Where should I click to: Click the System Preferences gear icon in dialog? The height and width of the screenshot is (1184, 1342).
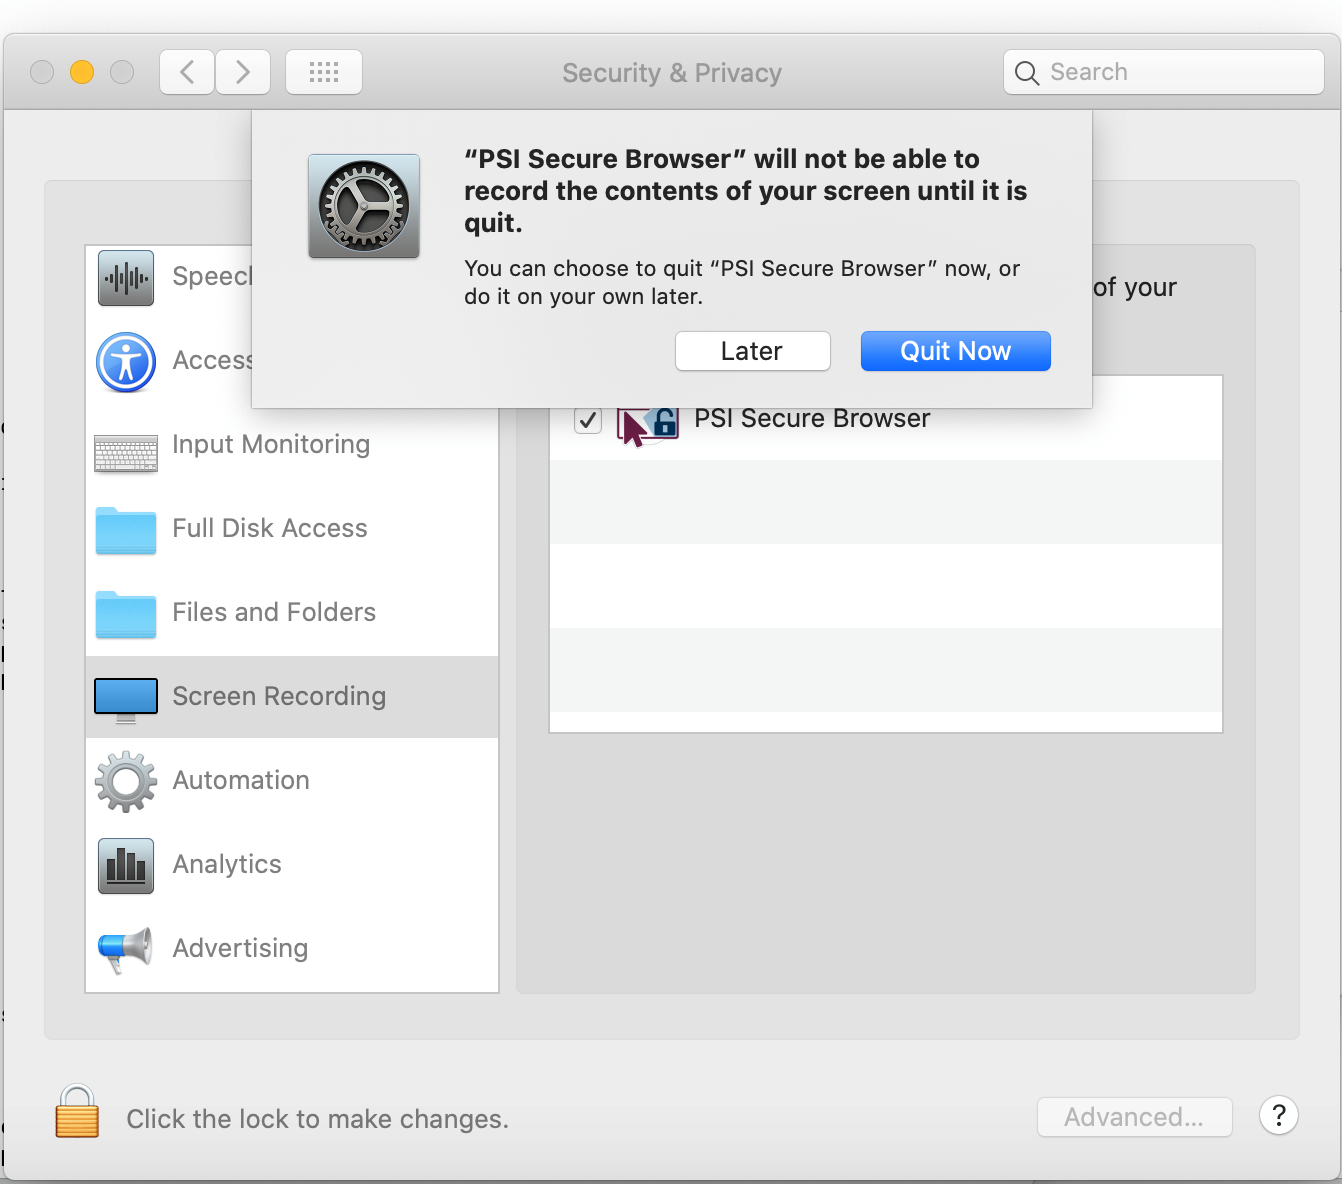tap(364, 206)
